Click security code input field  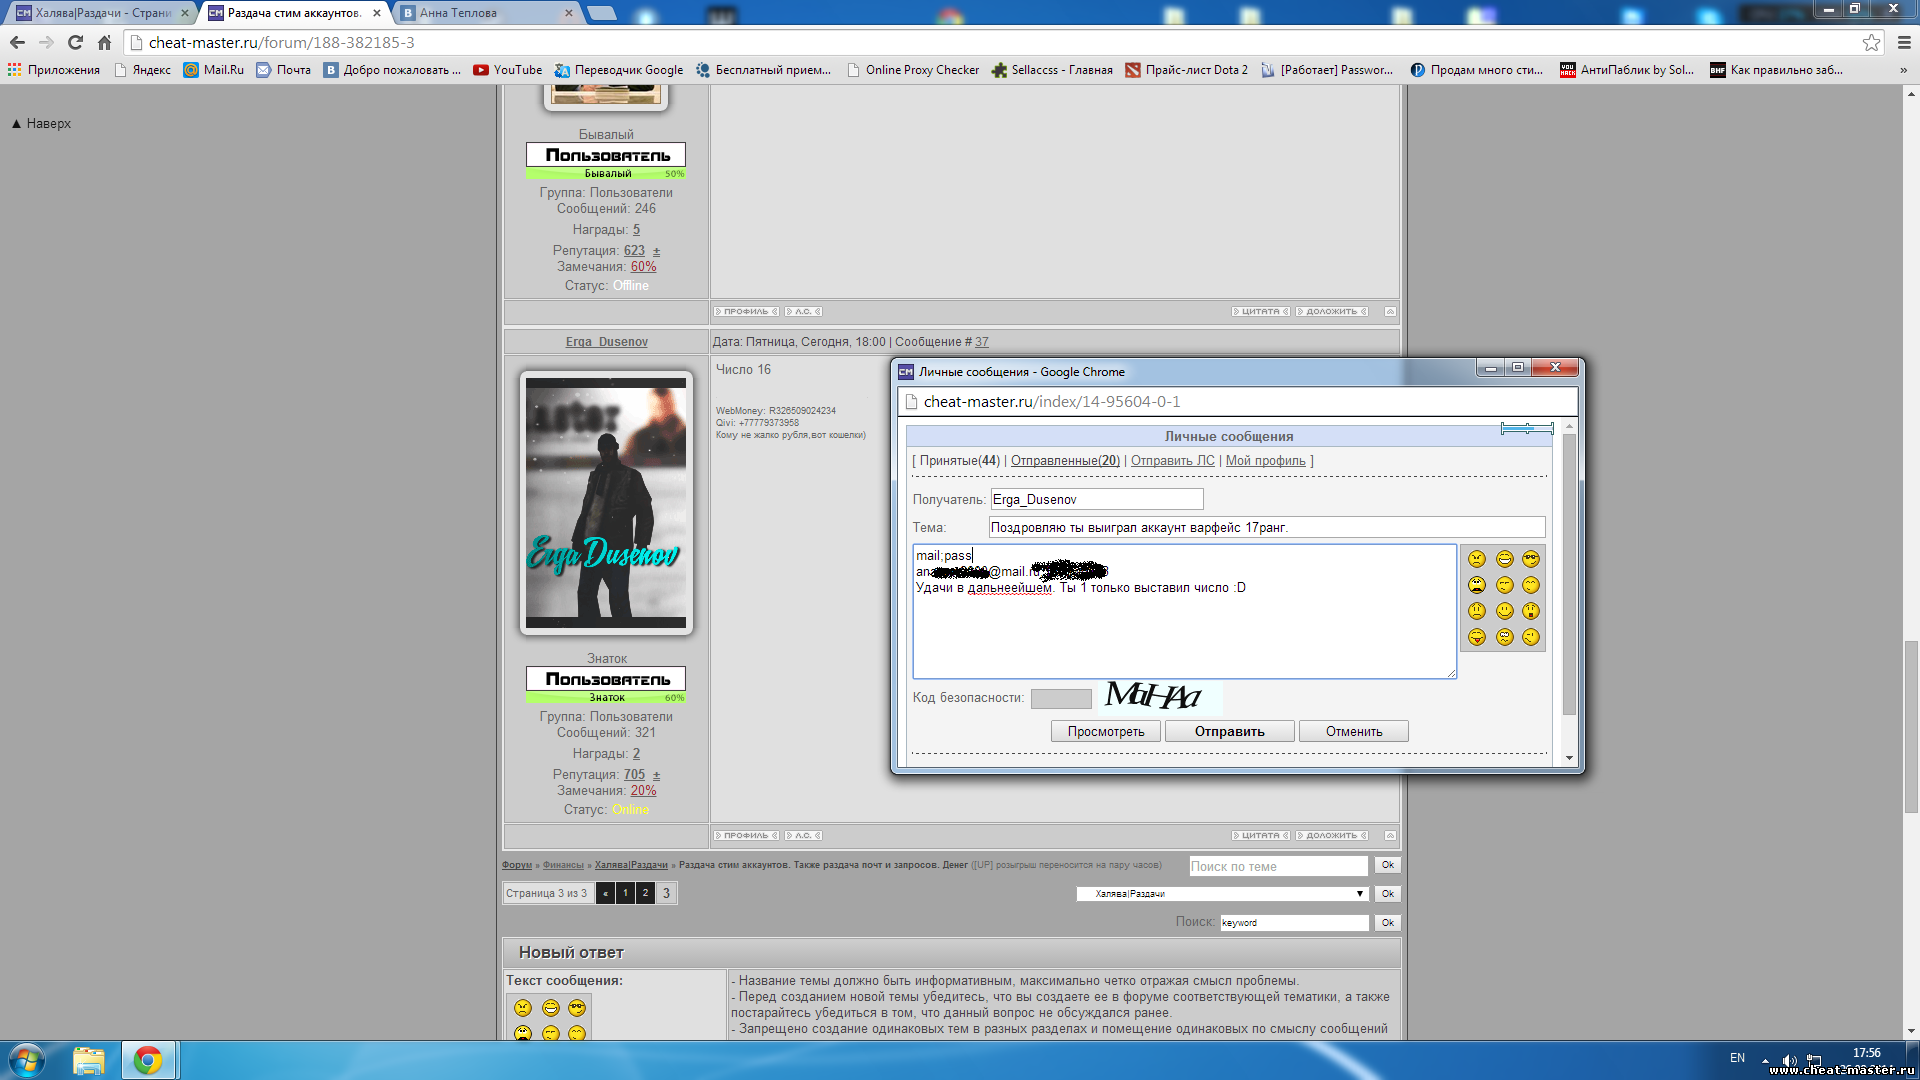click(1061, 698)
